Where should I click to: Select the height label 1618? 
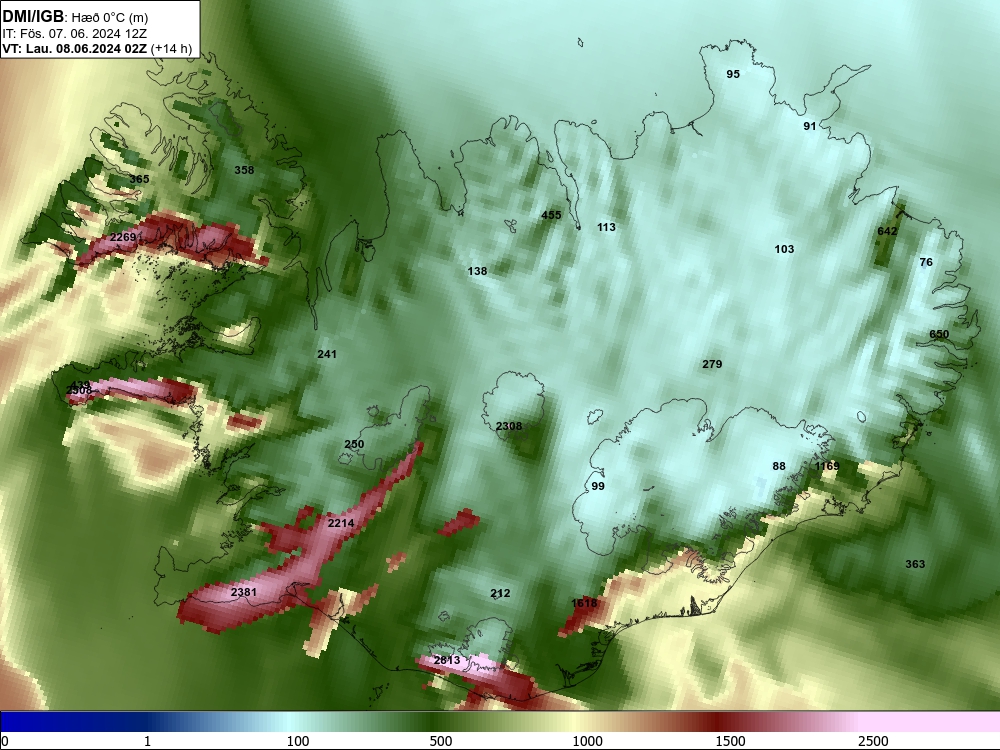tap(584, 603)
